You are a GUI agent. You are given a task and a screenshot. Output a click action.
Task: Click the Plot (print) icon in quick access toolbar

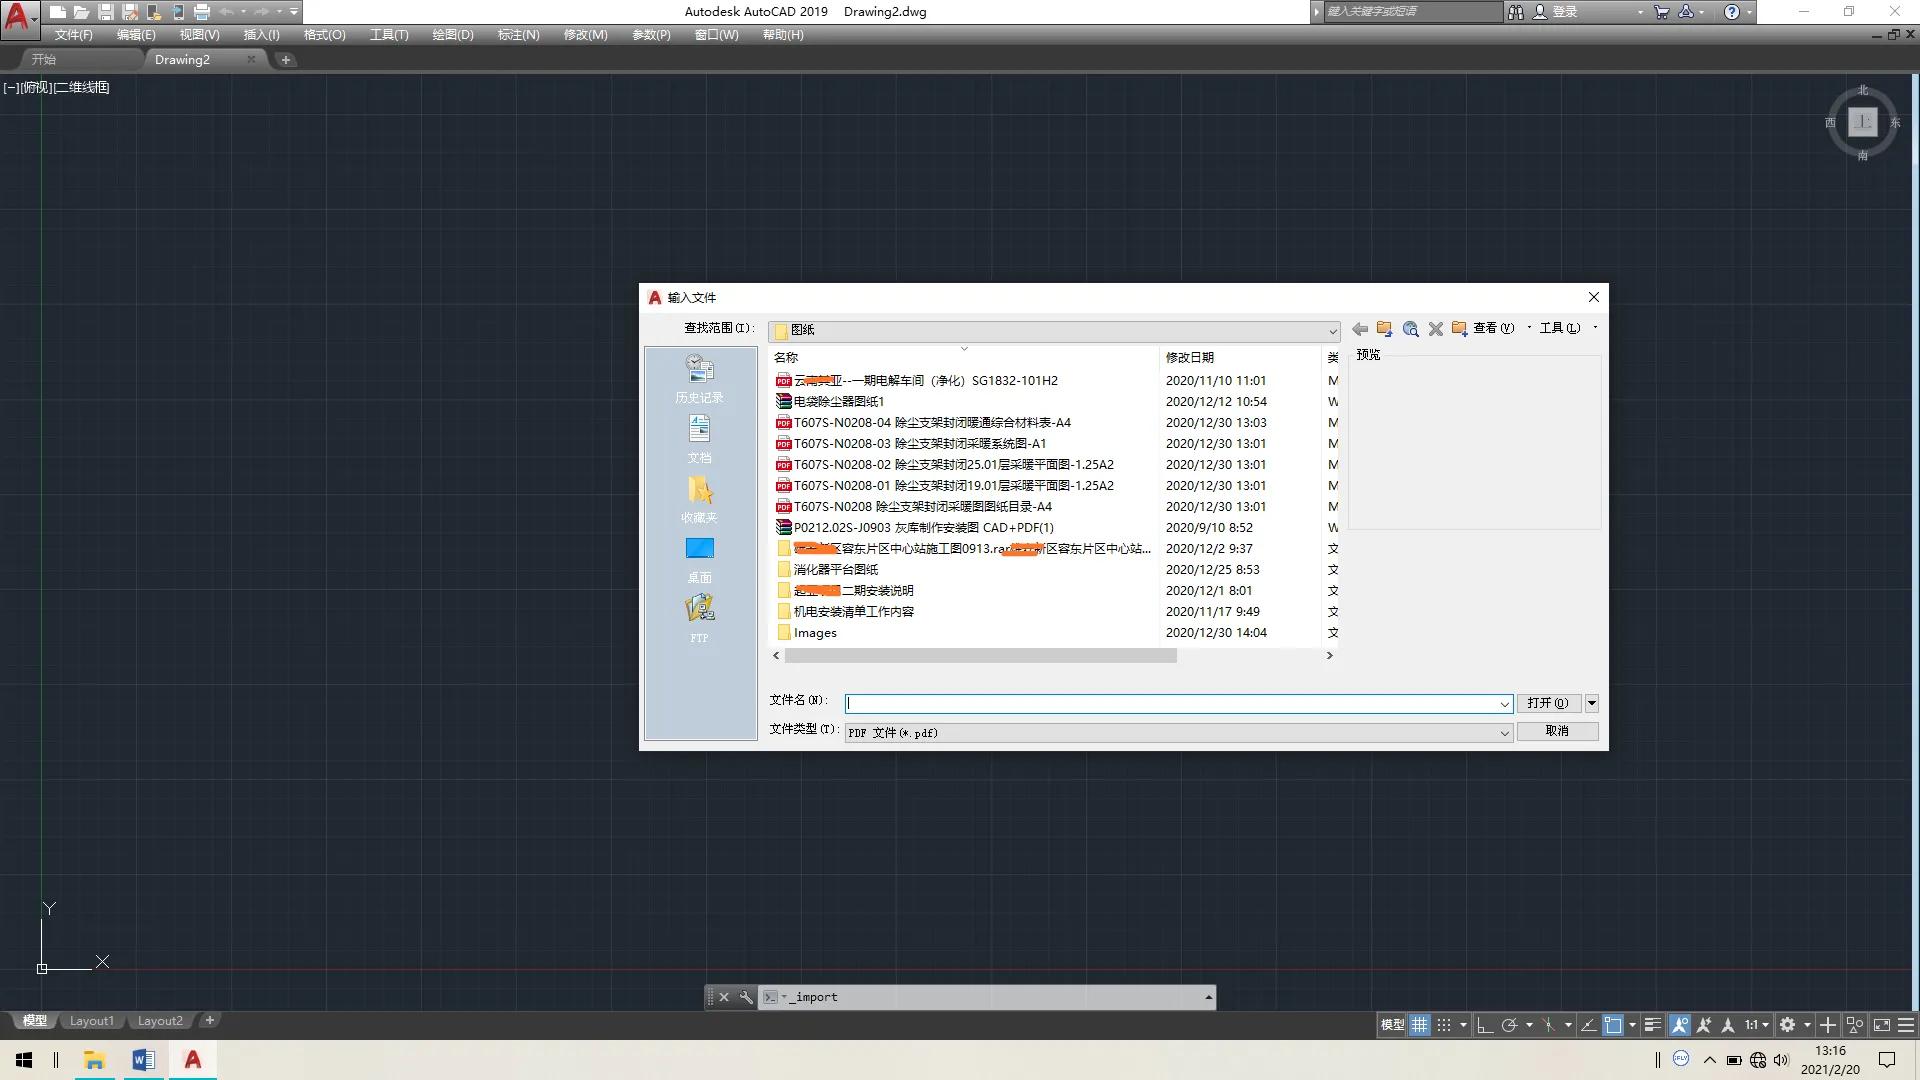pyautogui.click(x=202, y=12)
